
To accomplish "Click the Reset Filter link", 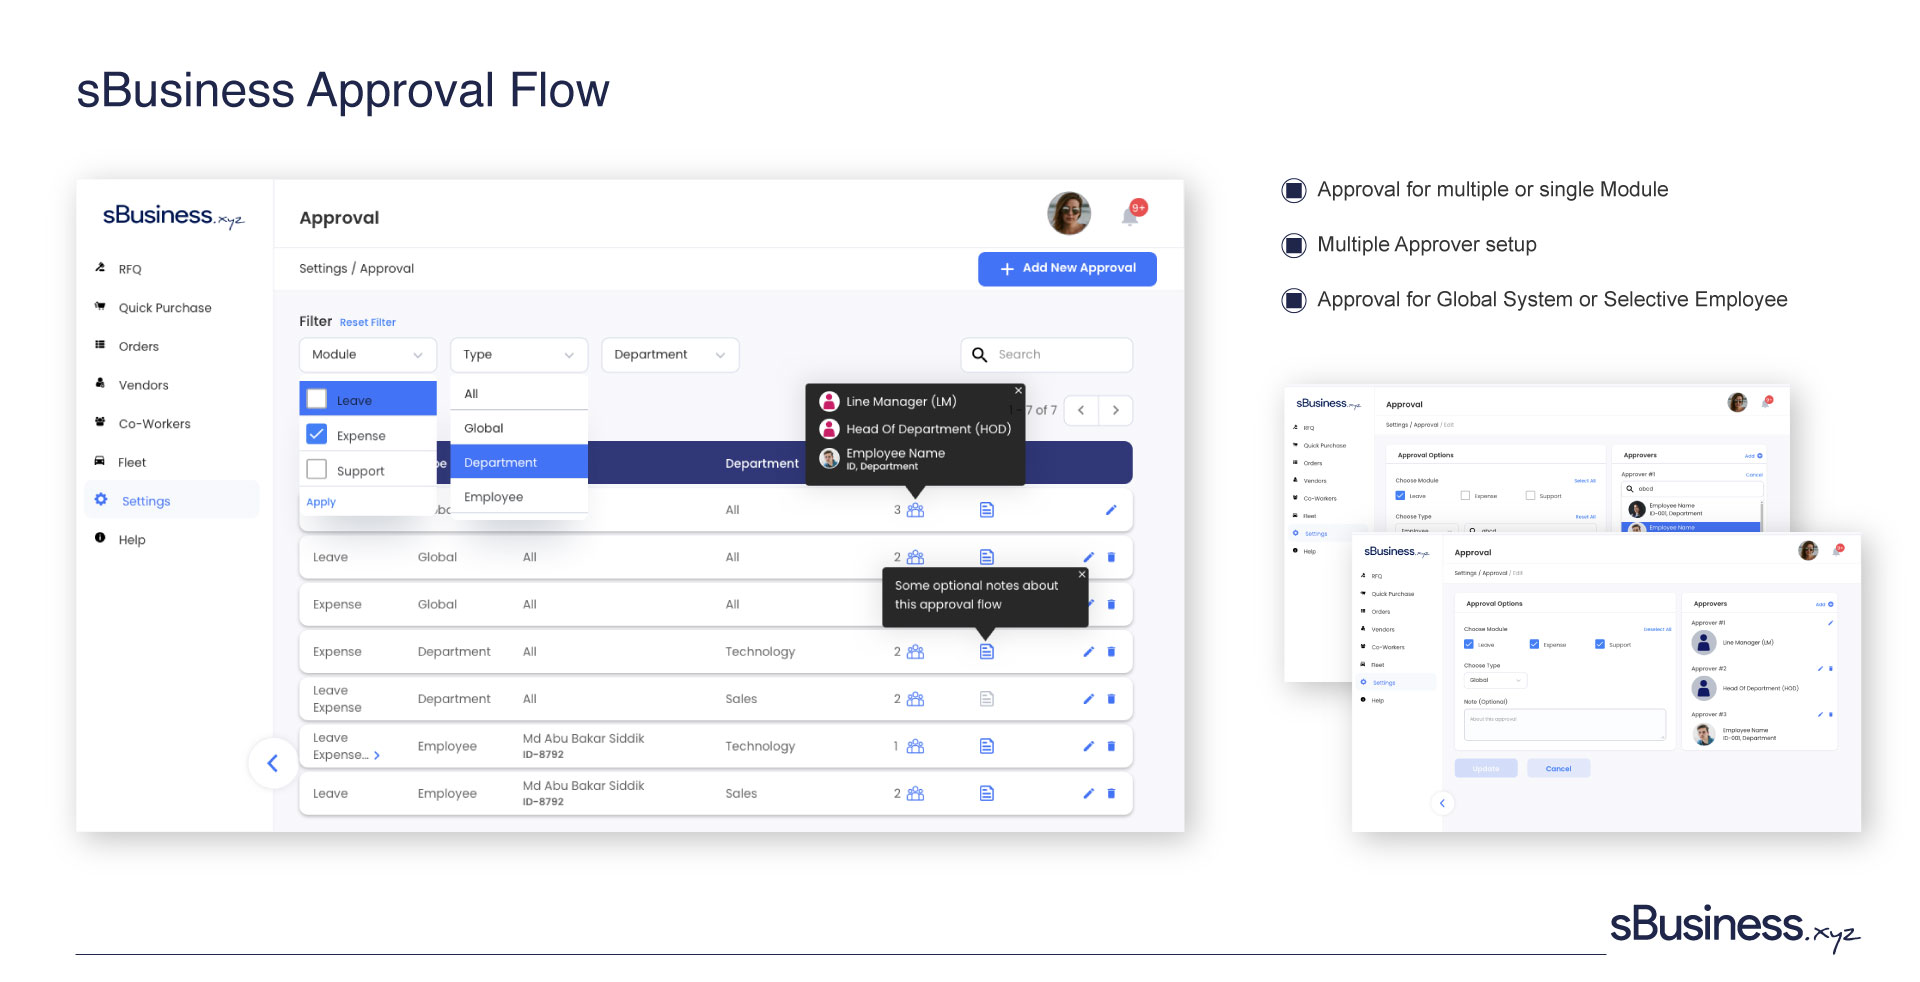I will pyautogui.click(x=367, y=323).
